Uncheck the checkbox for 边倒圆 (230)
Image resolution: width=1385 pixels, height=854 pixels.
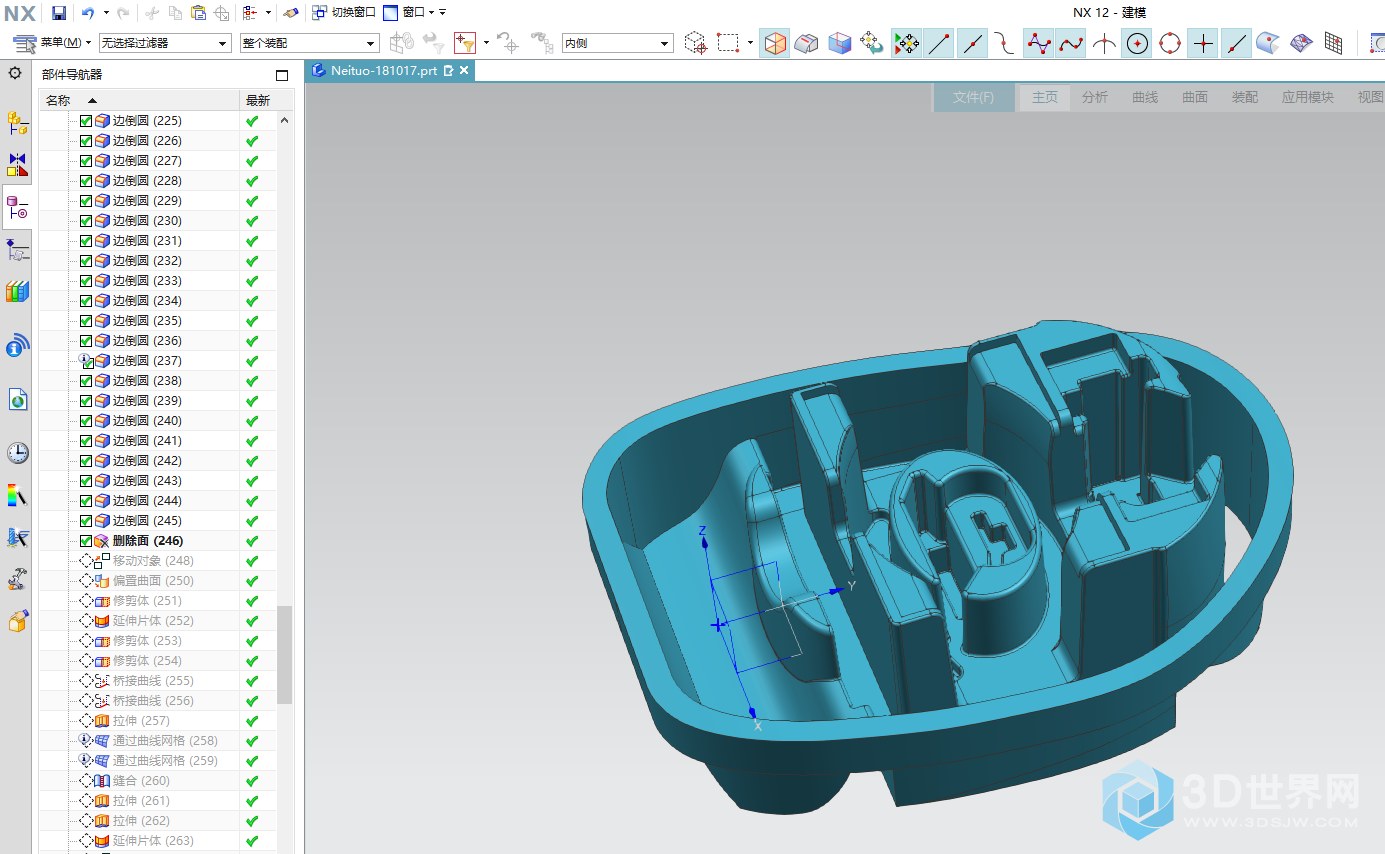point(86,221)
